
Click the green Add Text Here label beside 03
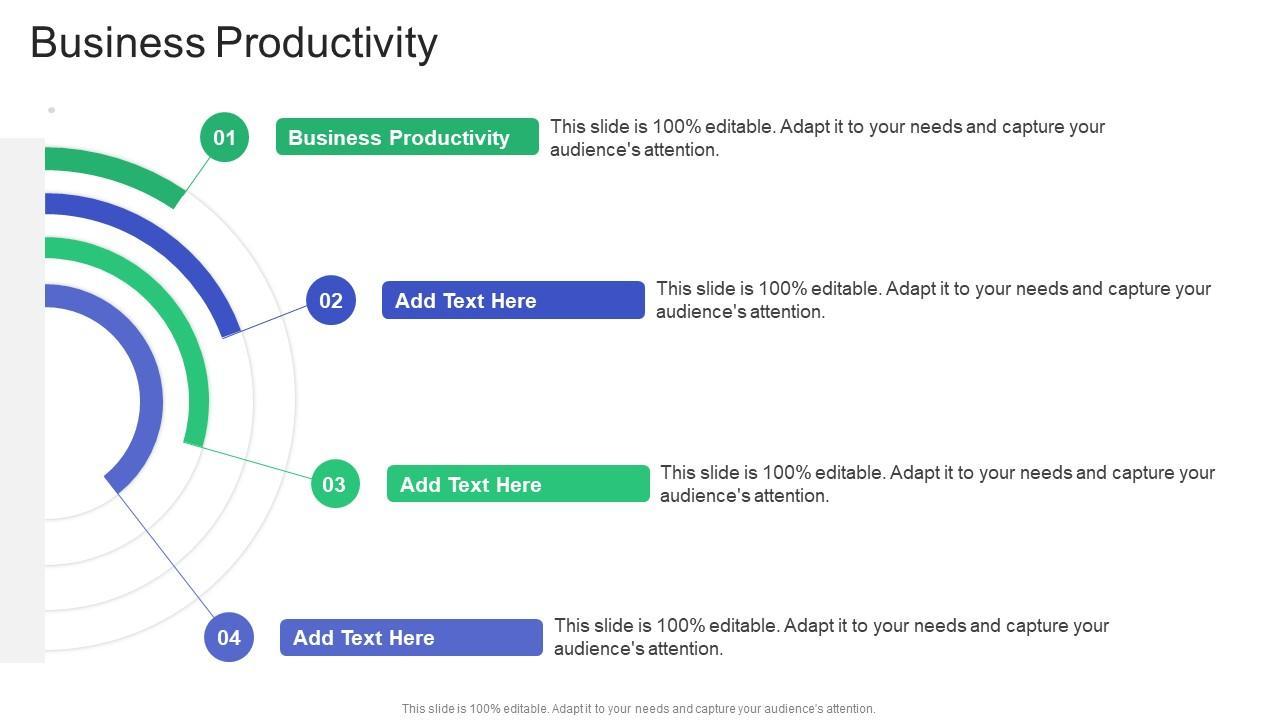(518, 484)
